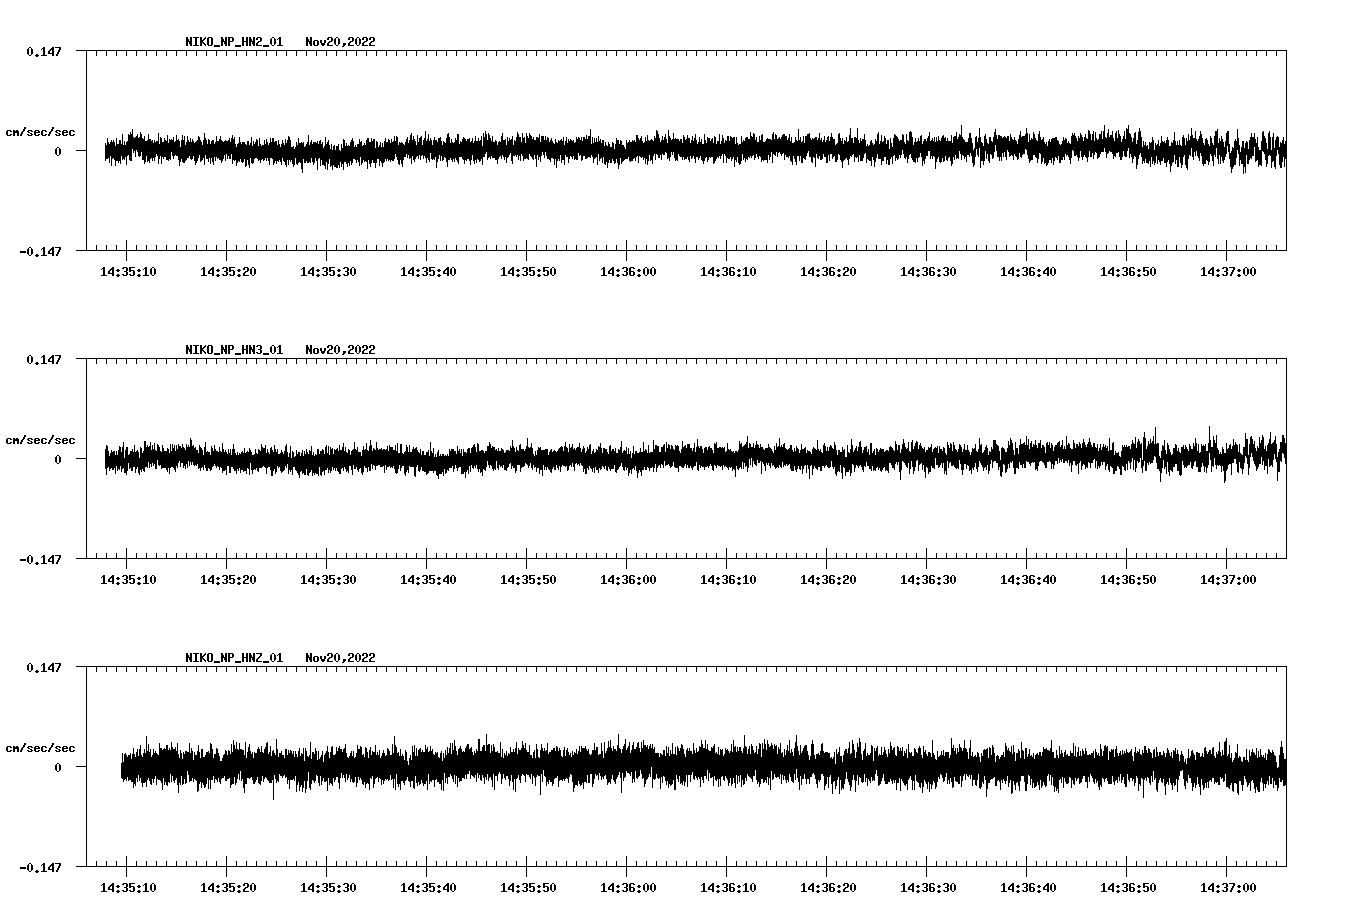Click the 14:36:30 time label on HN2 axis
Image resolution: width=1358 pixels, height=924 pixels.
928,272
